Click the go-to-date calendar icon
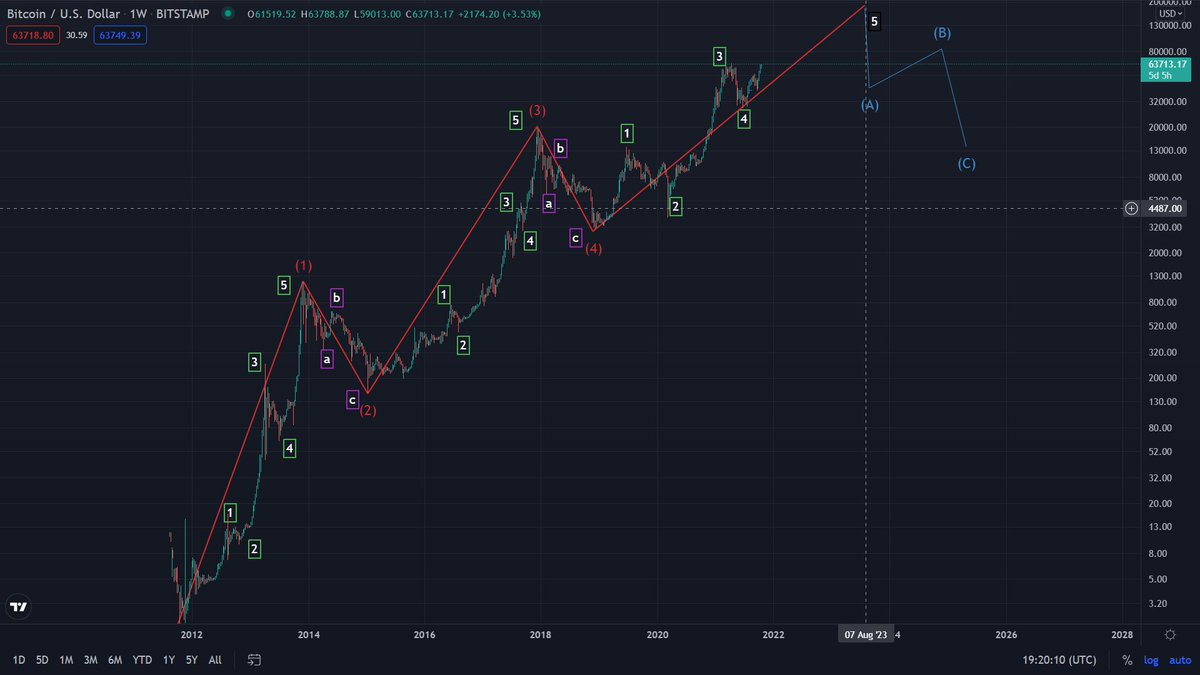The height and width of the screenshot is (675, 1200). (x=253, y=660)
